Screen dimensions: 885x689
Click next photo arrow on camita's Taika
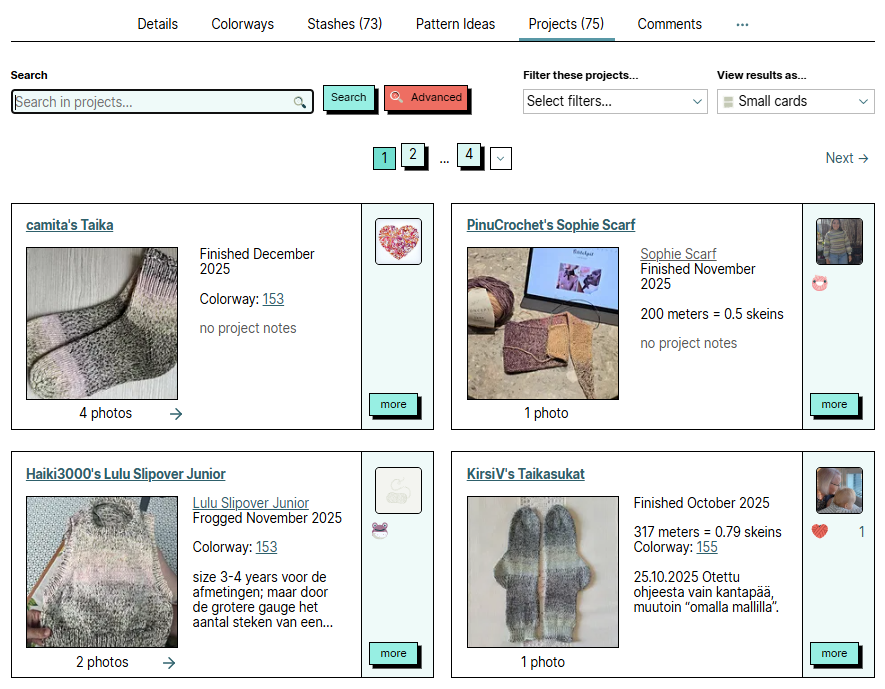[x=176, y=413]
